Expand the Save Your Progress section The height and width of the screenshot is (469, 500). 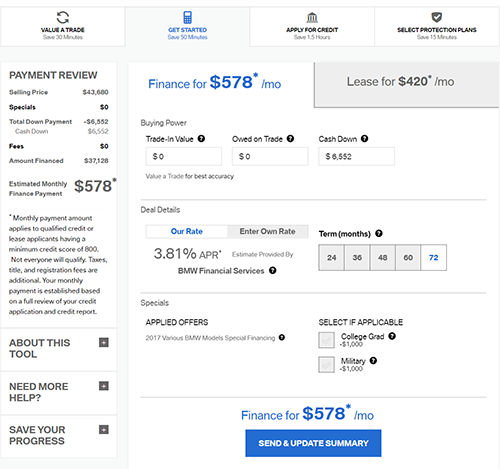point(104,429)
